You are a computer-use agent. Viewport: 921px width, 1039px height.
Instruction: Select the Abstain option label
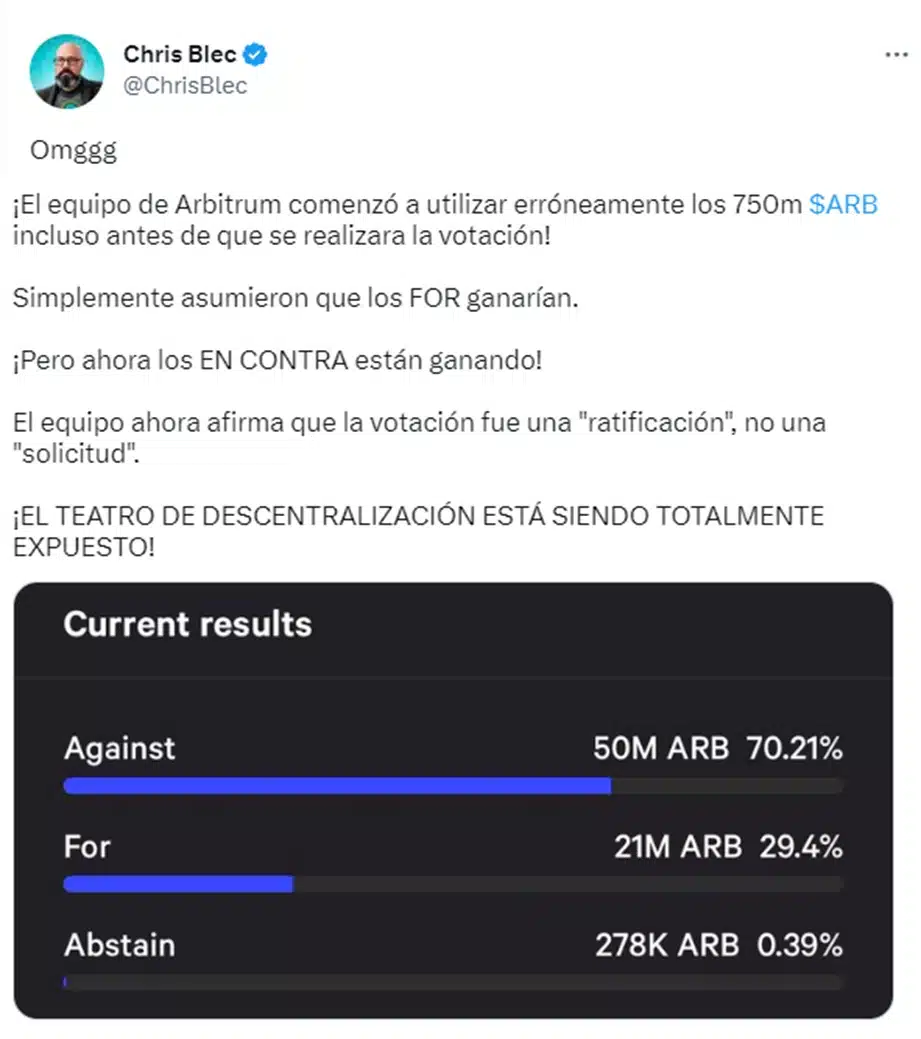coord(119,945)
